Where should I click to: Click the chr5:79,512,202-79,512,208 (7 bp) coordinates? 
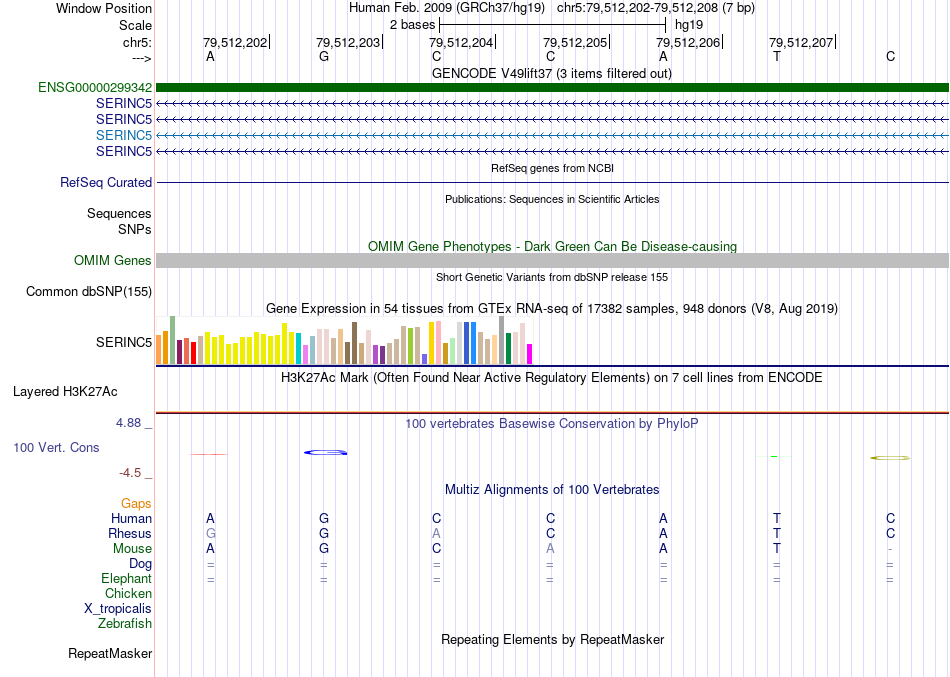(656, 8)
